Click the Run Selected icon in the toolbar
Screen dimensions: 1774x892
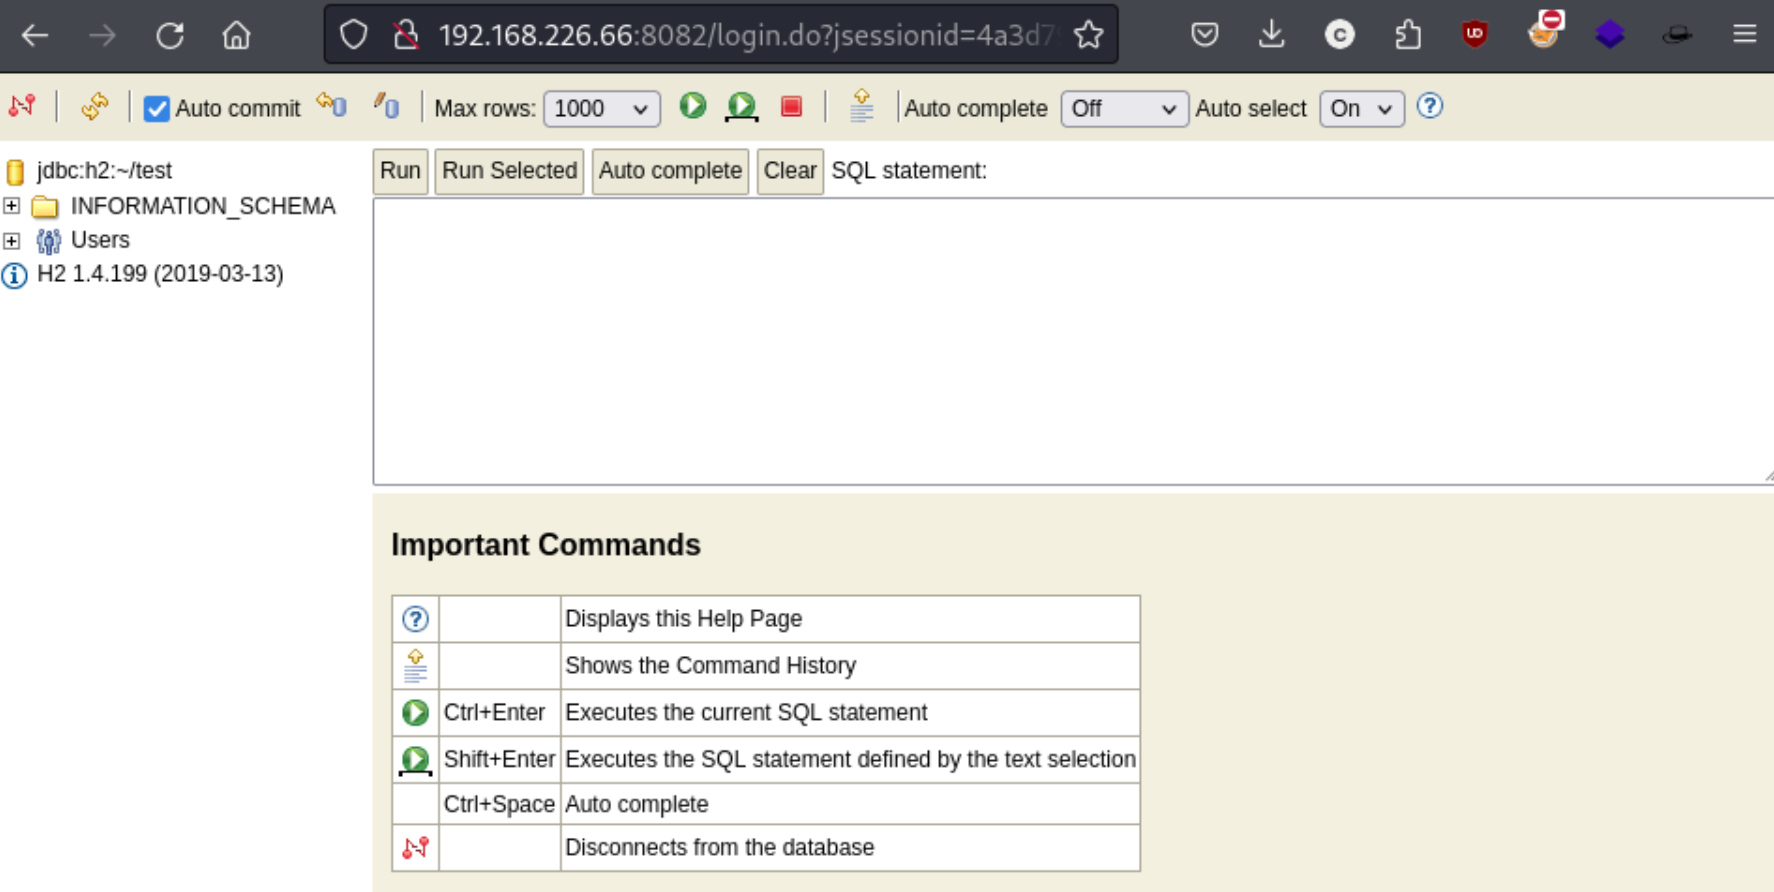coord(742,106)
